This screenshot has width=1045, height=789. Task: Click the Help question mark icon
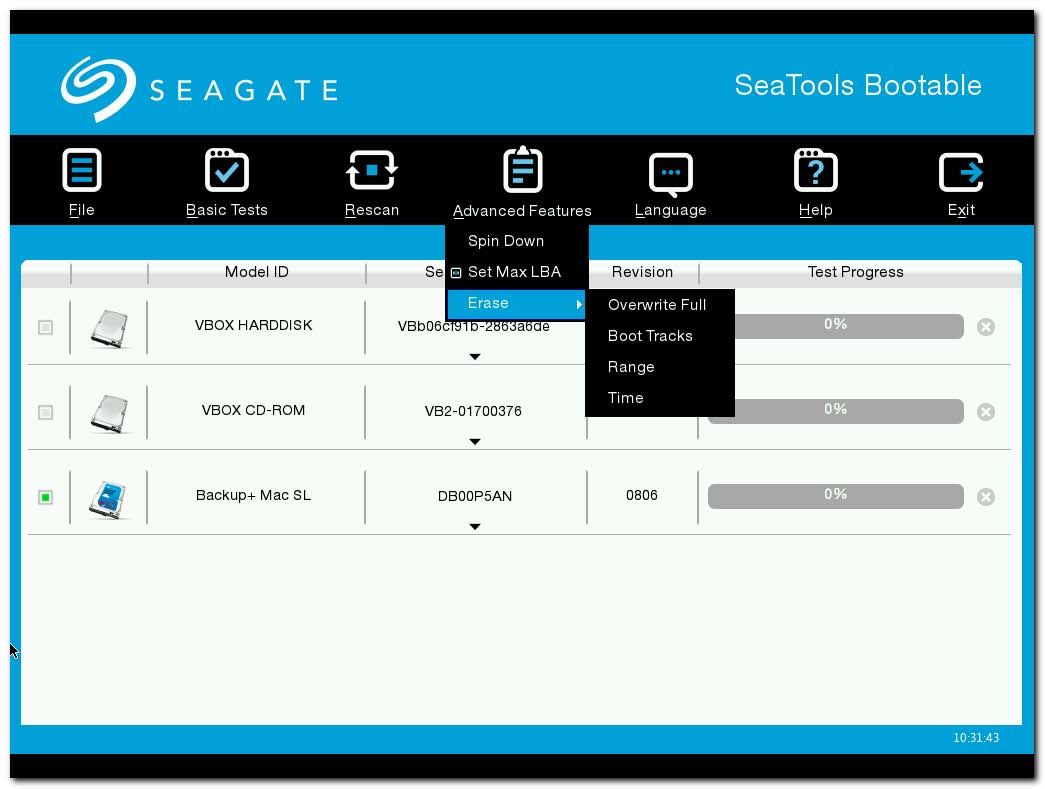click(x=815, y=169)
